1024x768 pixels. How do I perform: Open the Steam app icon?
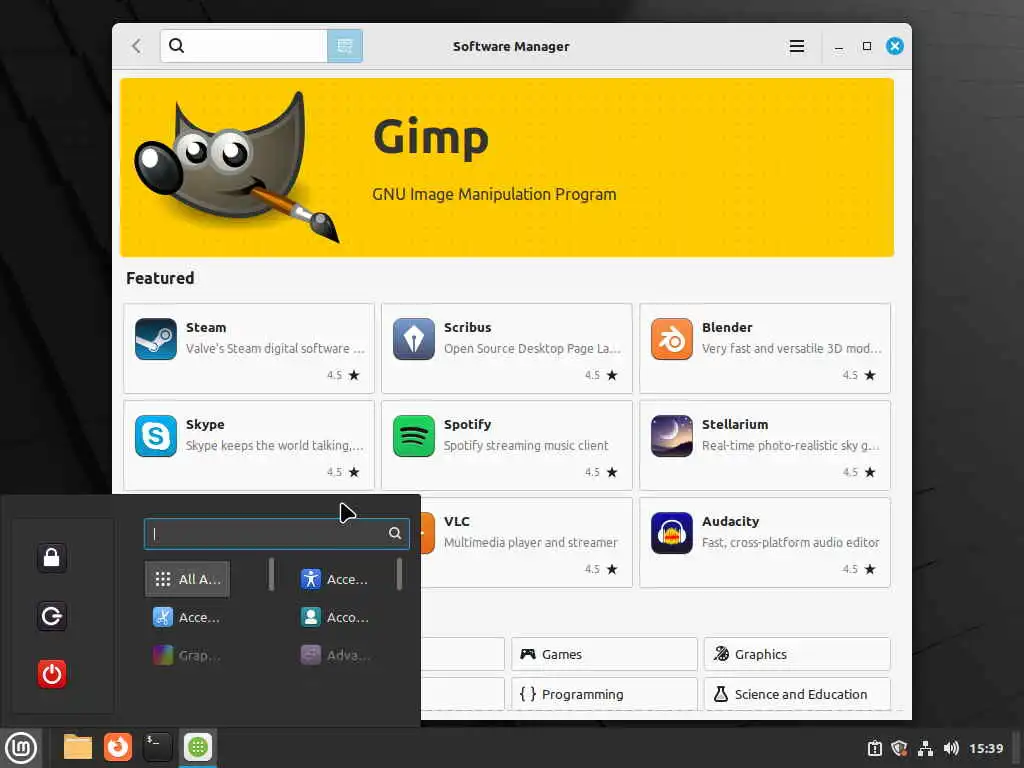click(x=155, y=339)
